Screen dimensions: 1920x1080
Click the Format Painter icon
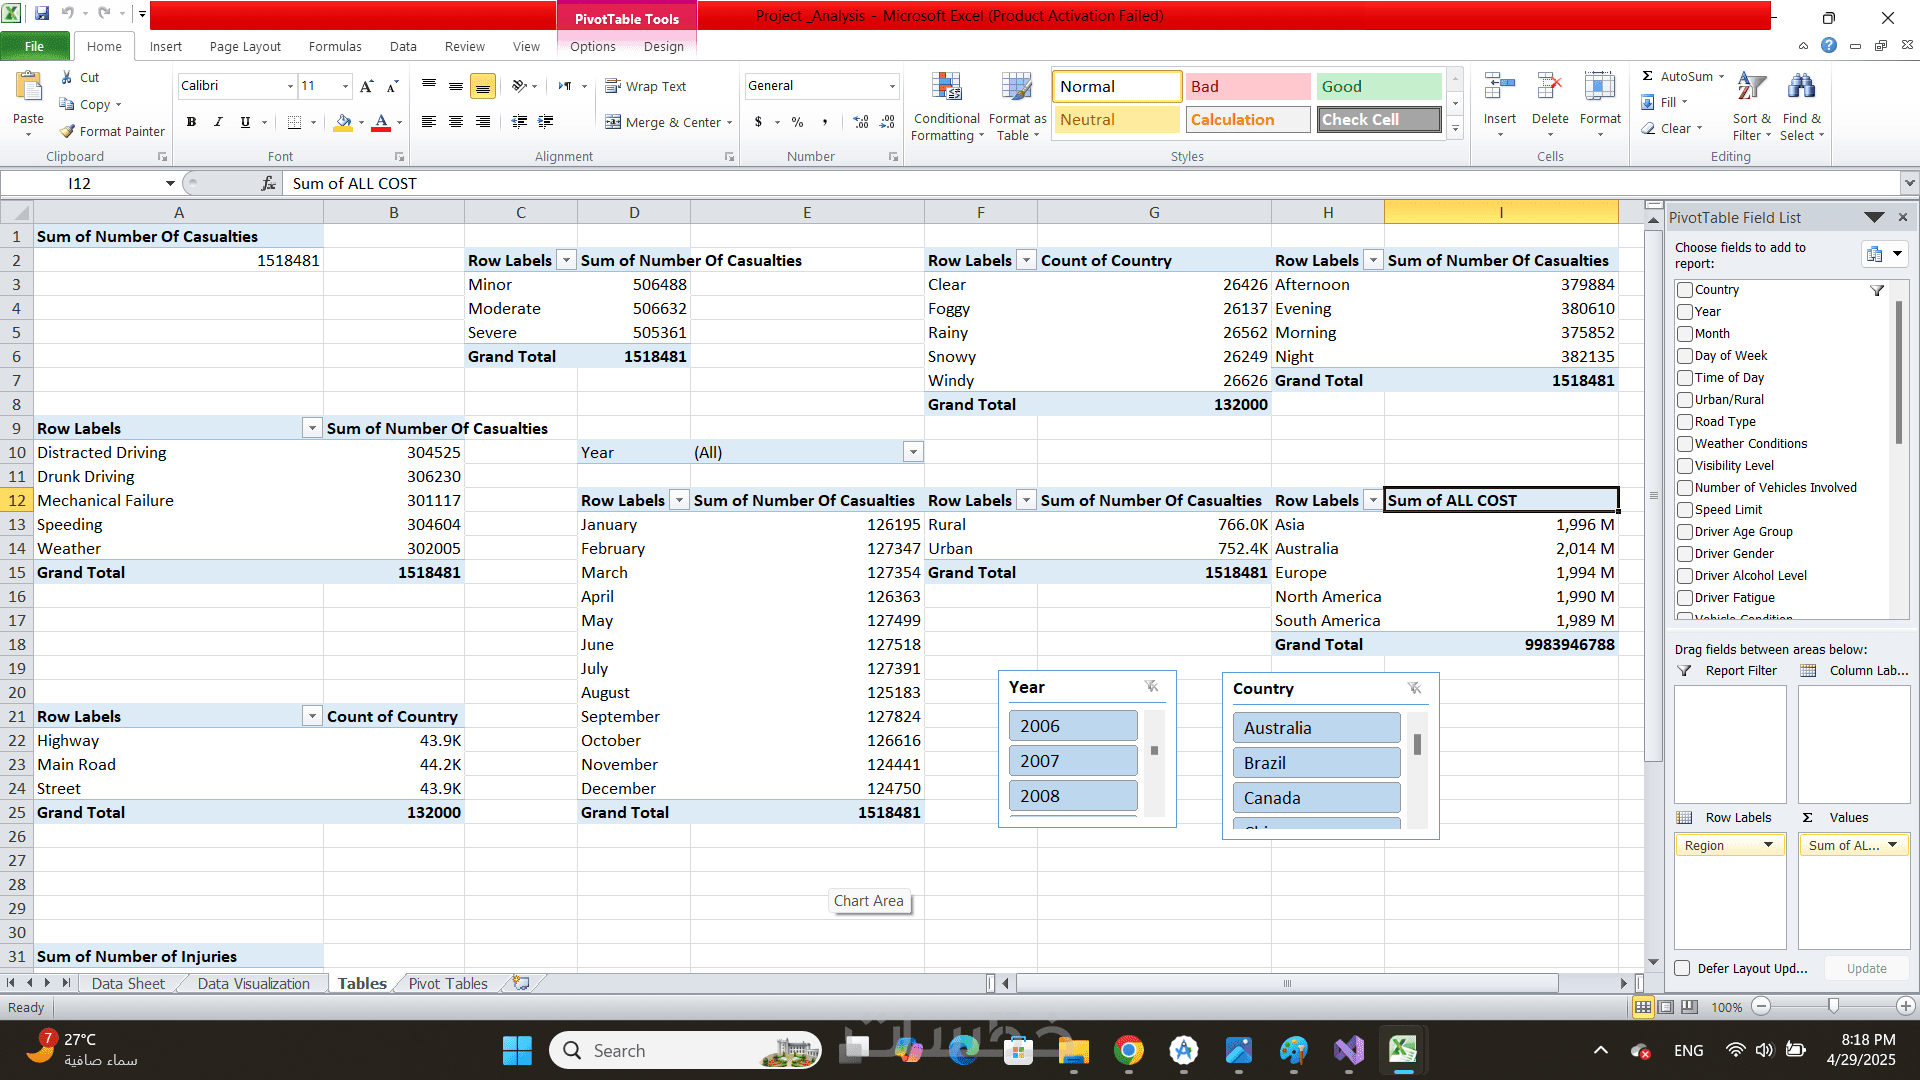click(68, 131)
